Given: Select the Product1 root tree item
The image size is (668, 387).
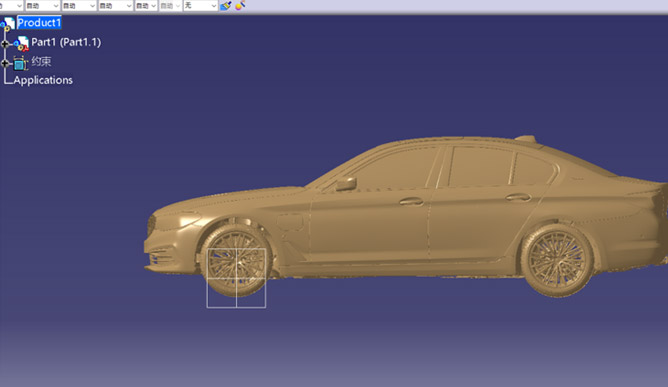Looking at the screenshot, I should [39, 23].
